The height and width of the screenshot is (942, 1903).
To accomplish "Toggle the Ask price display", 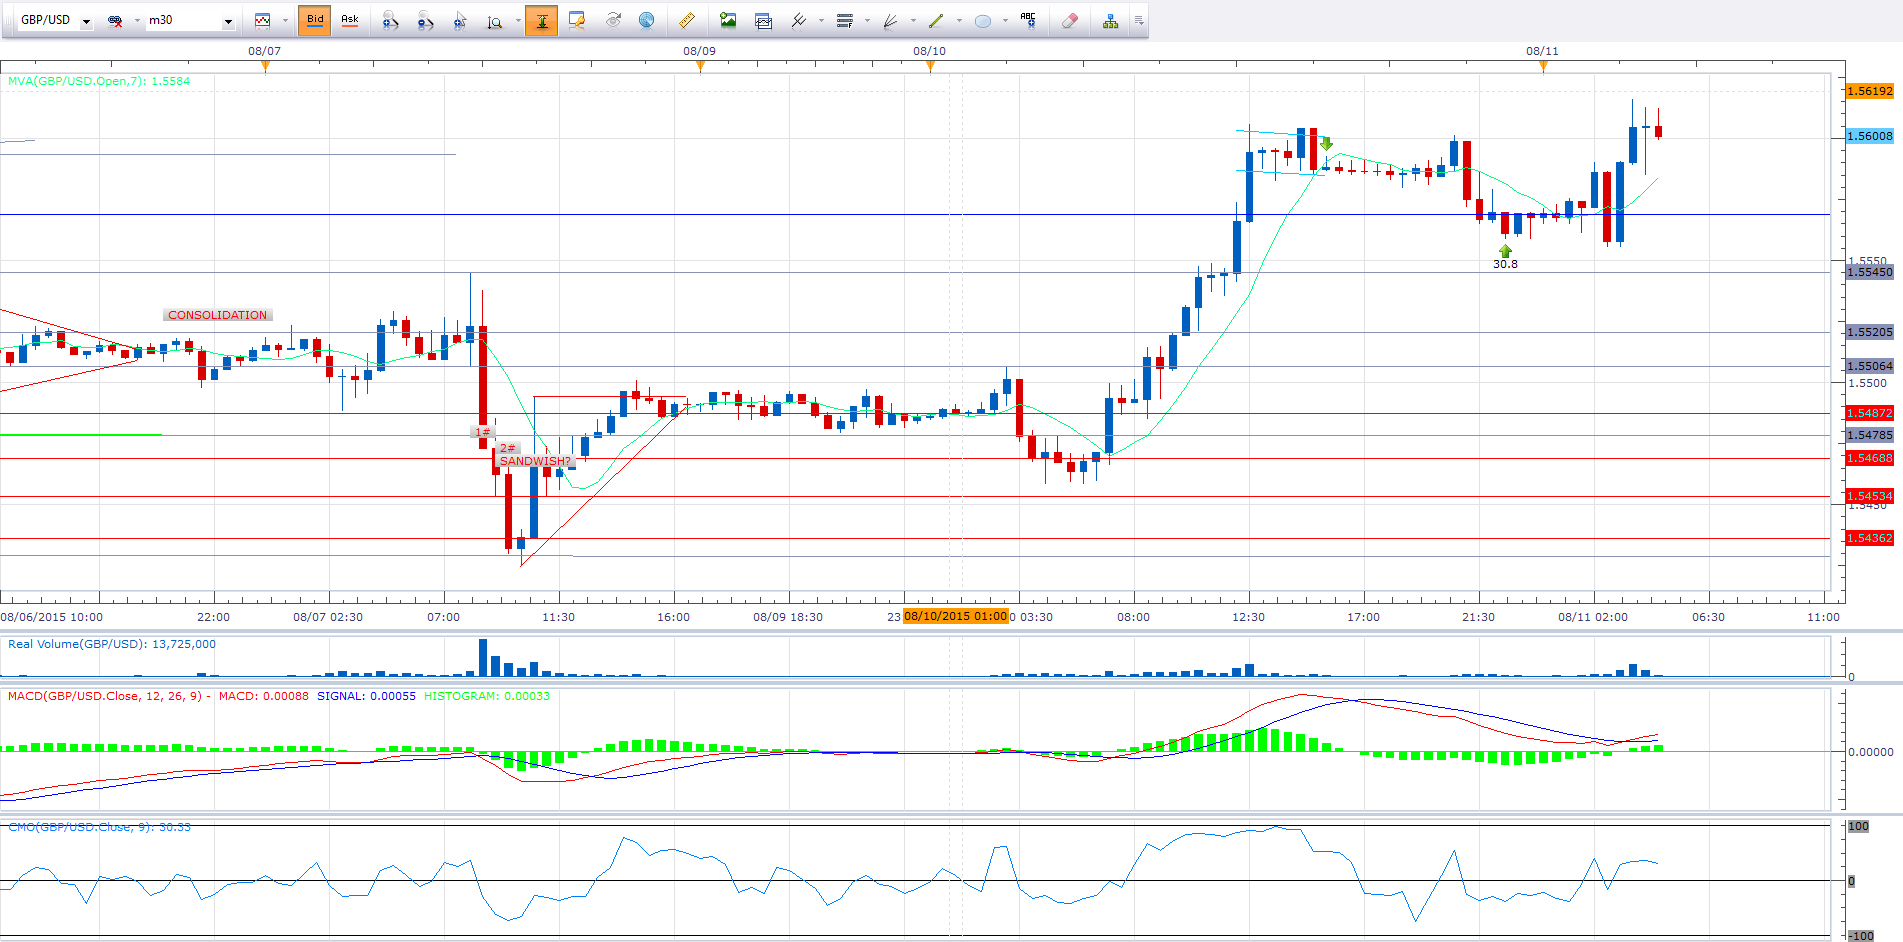I will (350, 21).
